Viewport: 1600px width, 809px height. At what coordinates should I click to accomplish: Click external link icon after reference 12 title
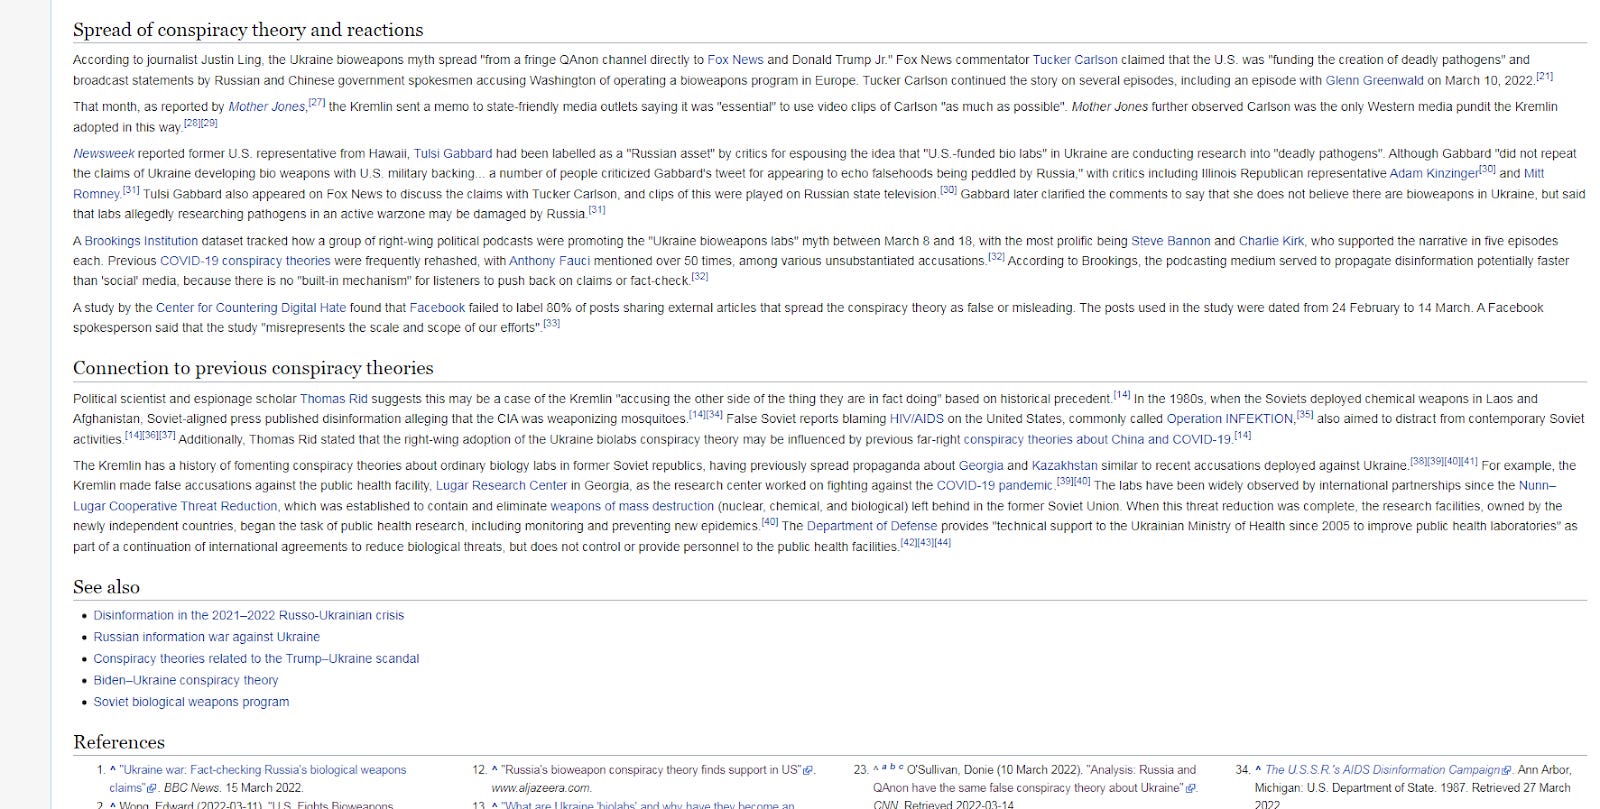[x=809, y=771]
